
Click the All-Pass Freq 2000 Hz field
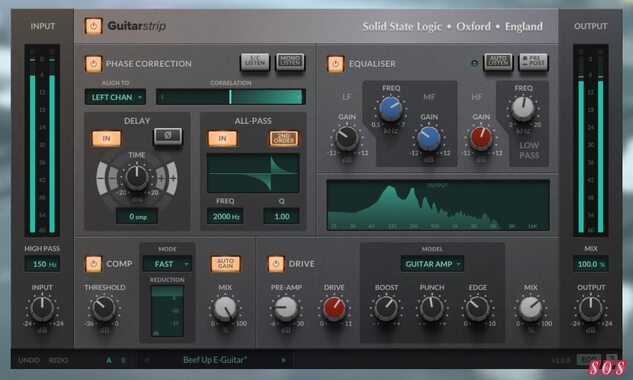[x=225, y=216]
